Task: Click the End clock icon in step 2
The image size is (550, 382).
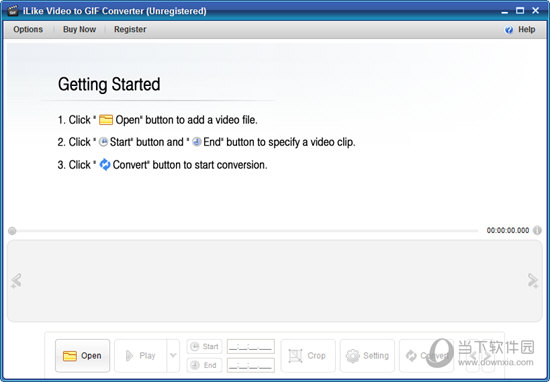Action: click(197, 142)
